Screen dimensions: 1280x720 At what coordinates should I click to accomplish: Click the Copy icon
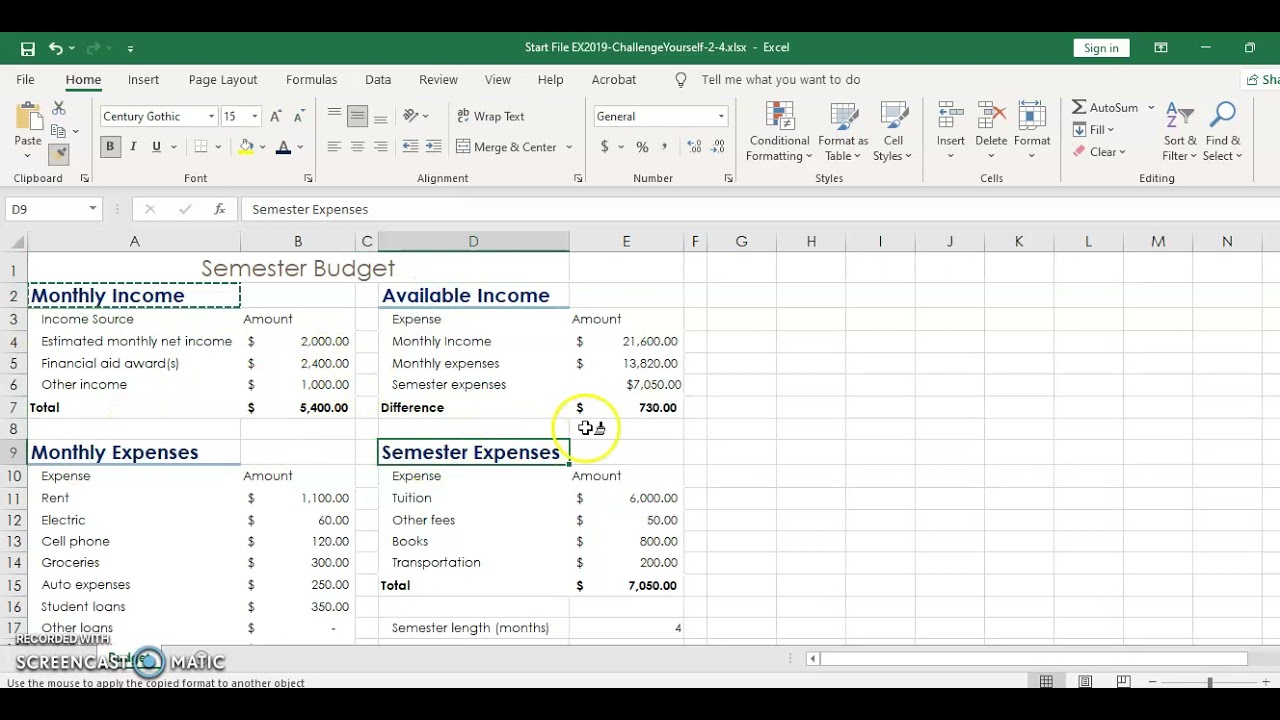58,131
